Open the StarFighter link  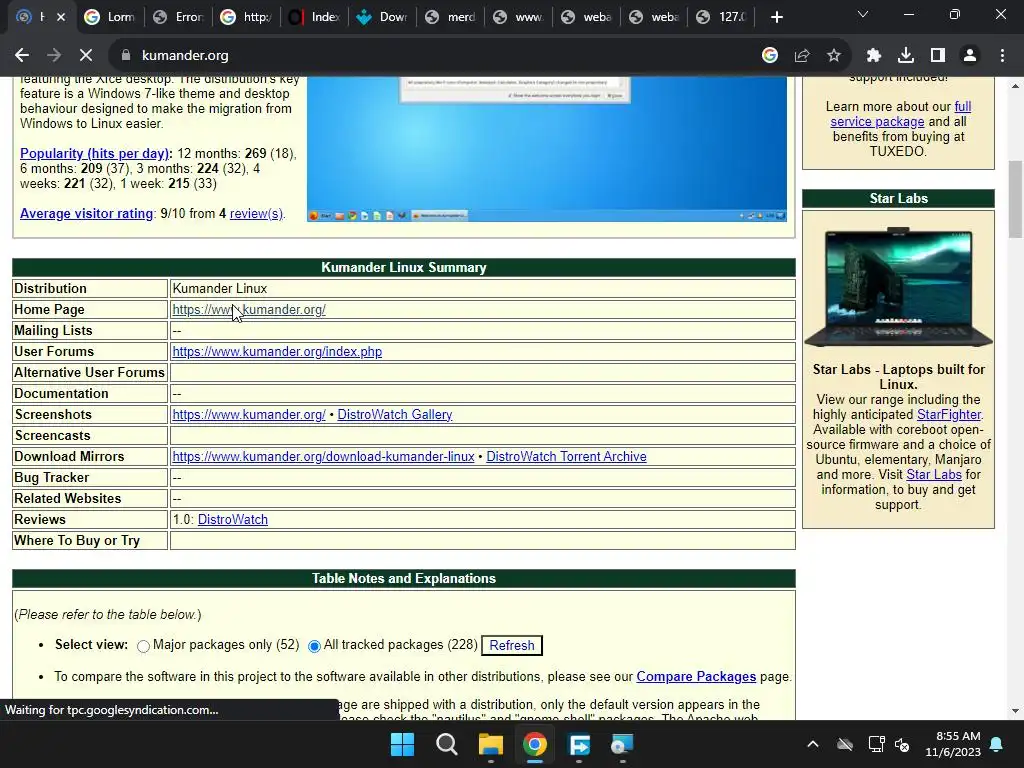point(949,415)
